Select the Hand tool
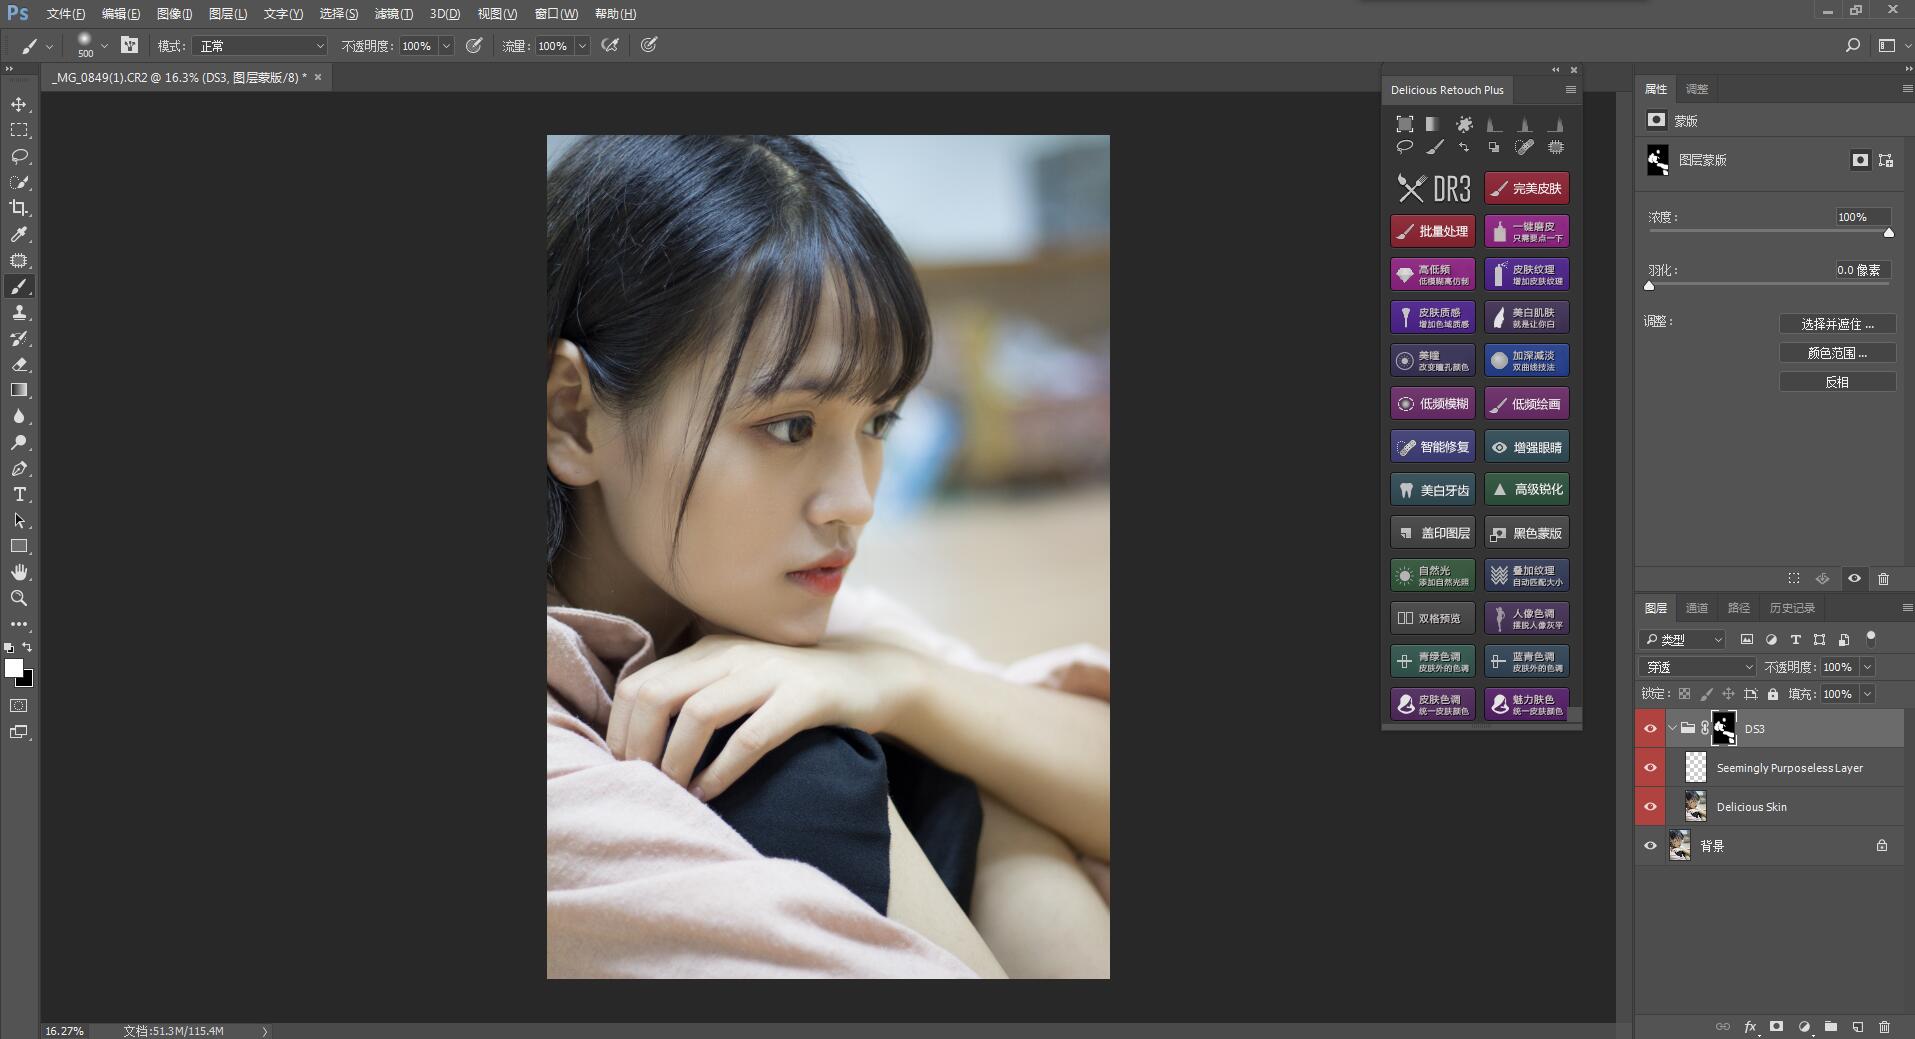 19,572
